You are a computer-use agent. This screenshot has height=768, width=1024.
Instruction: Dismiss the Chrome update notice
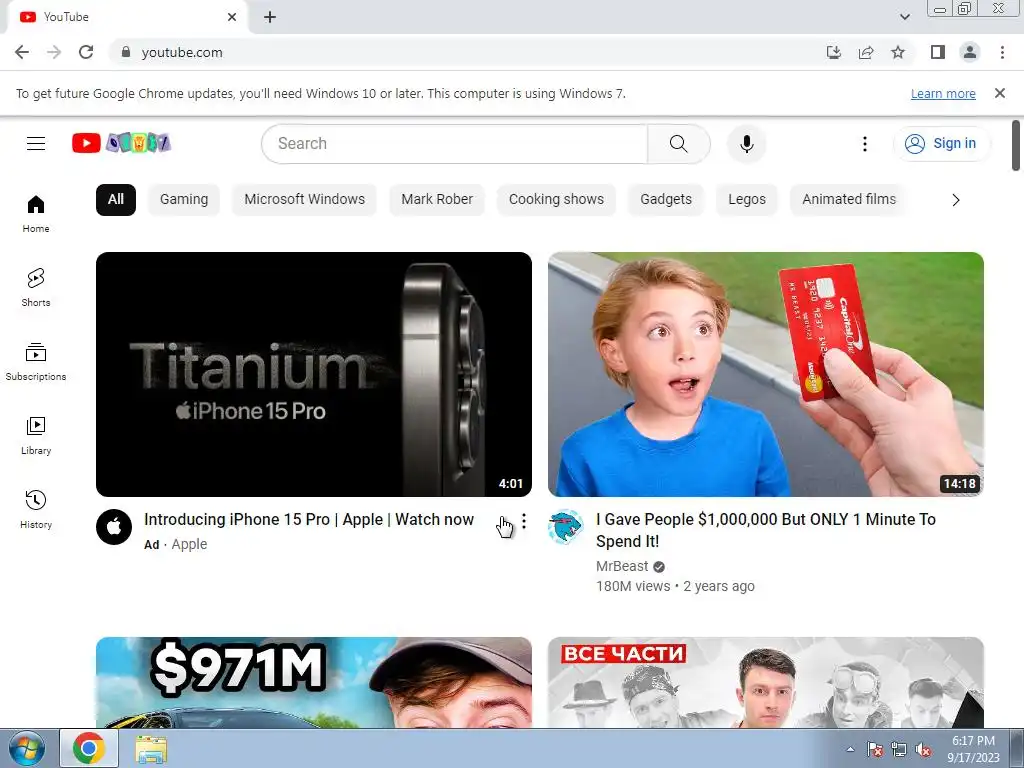(1000, 93)
